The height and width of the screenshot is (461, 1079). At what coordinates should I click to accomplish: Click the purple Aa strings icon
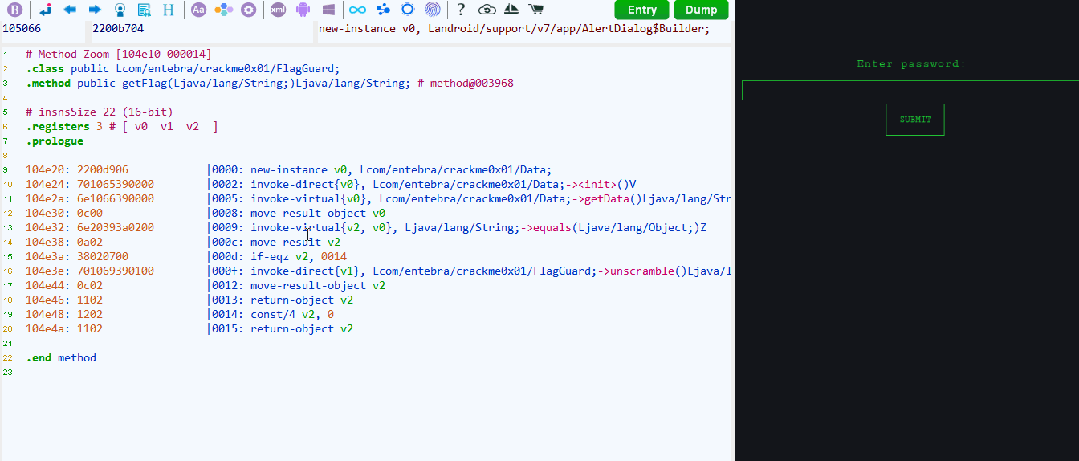(x=198, y=10)
